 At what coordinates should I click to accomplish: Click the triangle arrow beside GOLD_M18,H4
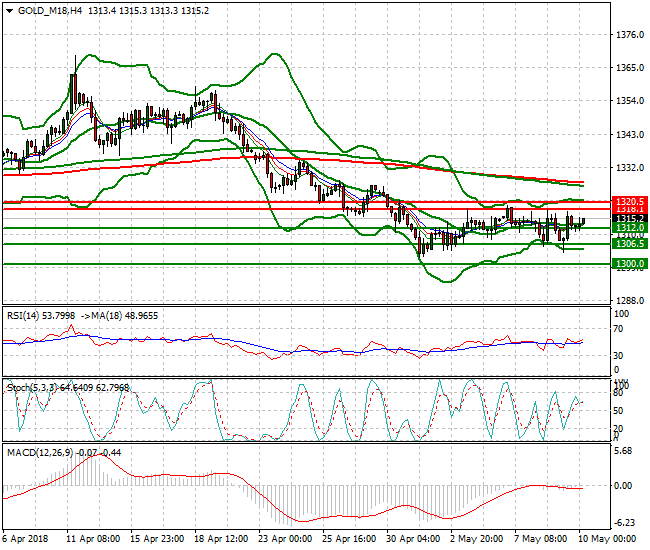(x=9, y=10)
